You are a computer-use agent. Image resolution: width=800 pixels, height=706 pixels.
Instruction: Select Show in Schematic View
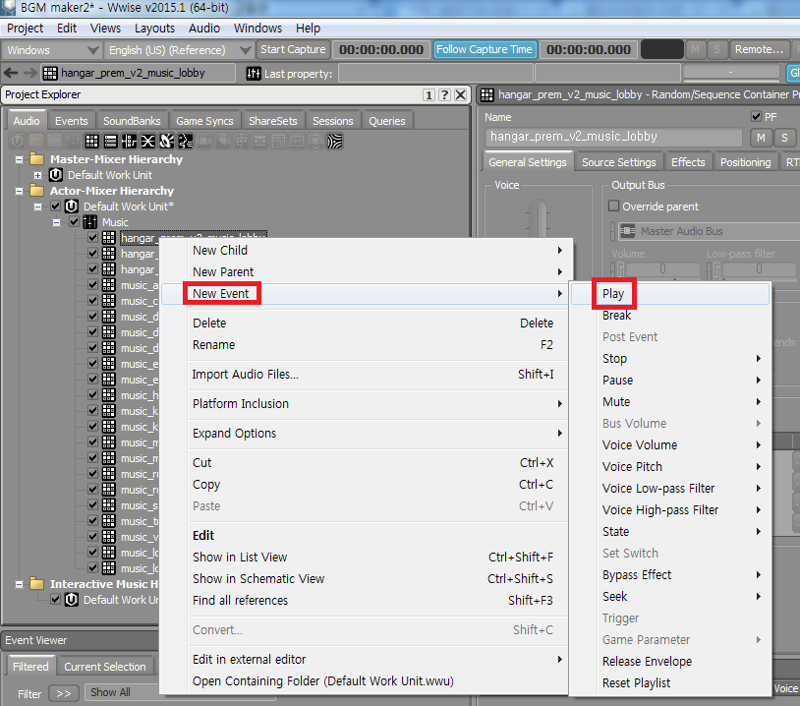tap(378, 578)
